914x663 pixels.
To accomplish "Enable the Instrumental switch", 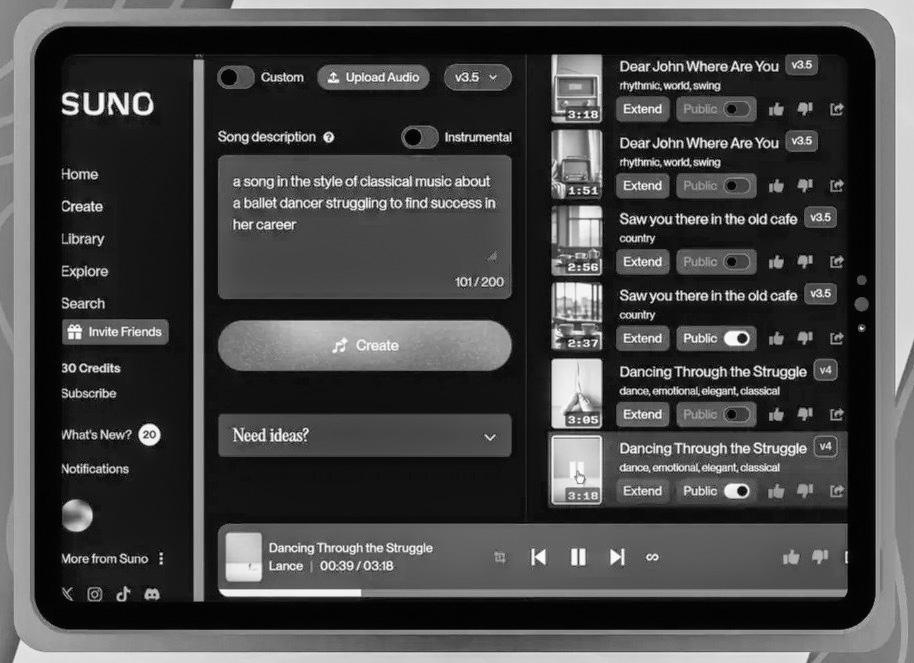I will pos(420,138).
